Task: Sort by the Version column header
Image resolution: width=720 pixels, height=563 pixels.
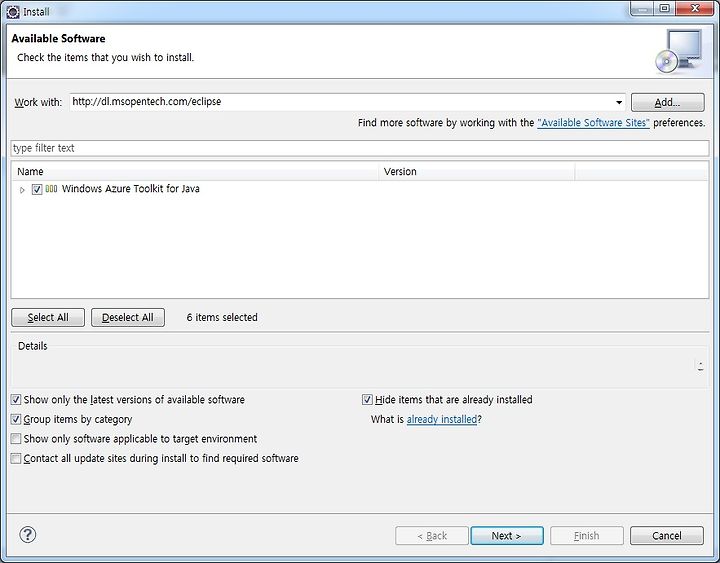Action: [x=477, y=171]
